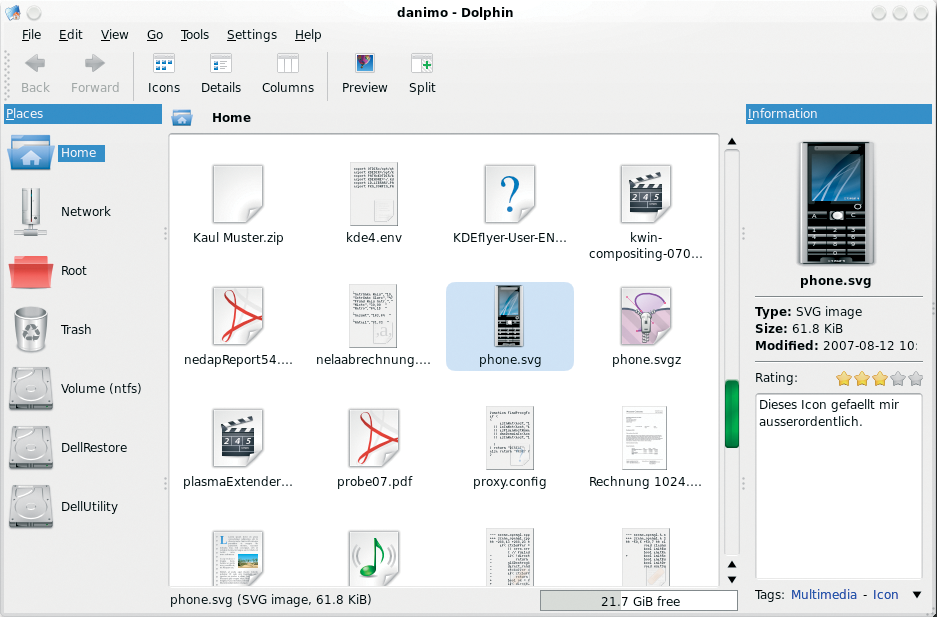This screenshot has height=617, width=937.
Task: Open the Settings menu
Action: point(252,35)
